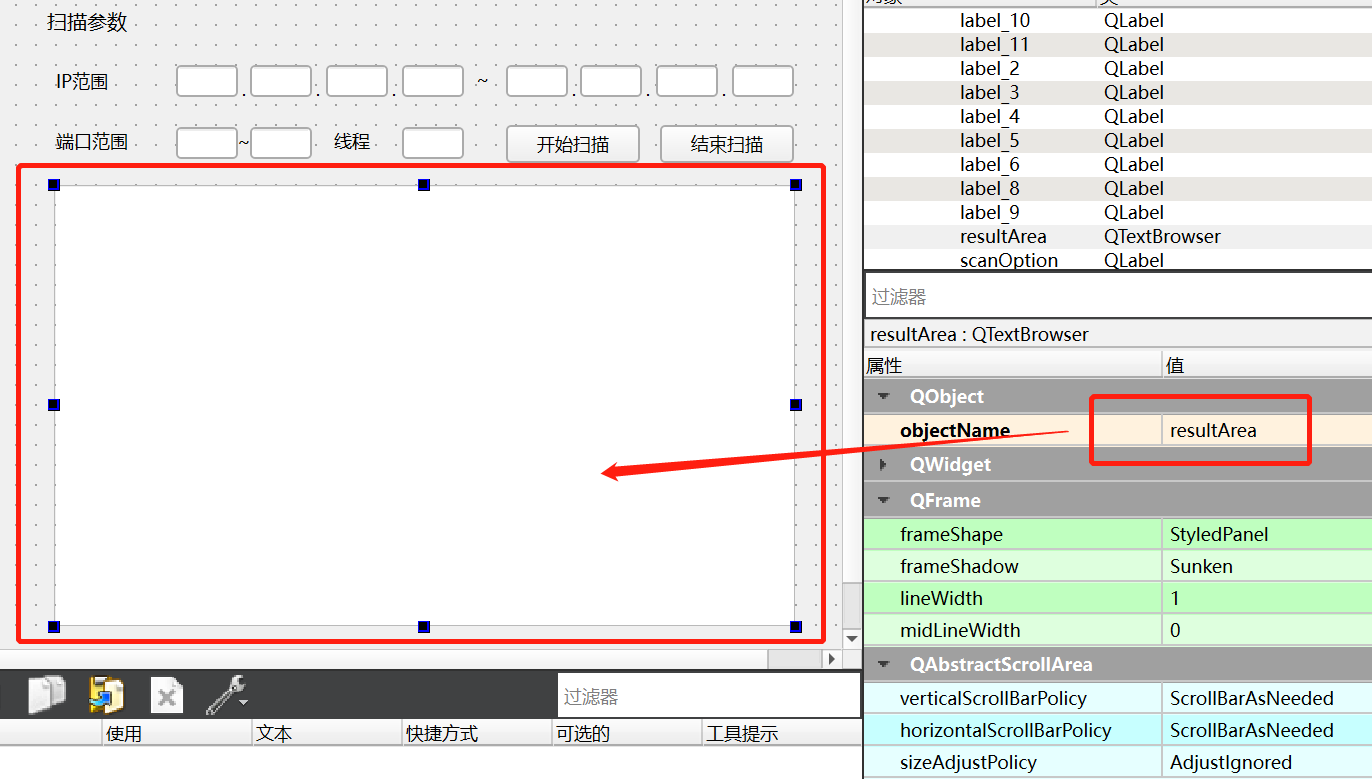This screenshot has width=1372, height=779.
Task: Open the frameShadow Sunken value
Action: click(1267, 566)
